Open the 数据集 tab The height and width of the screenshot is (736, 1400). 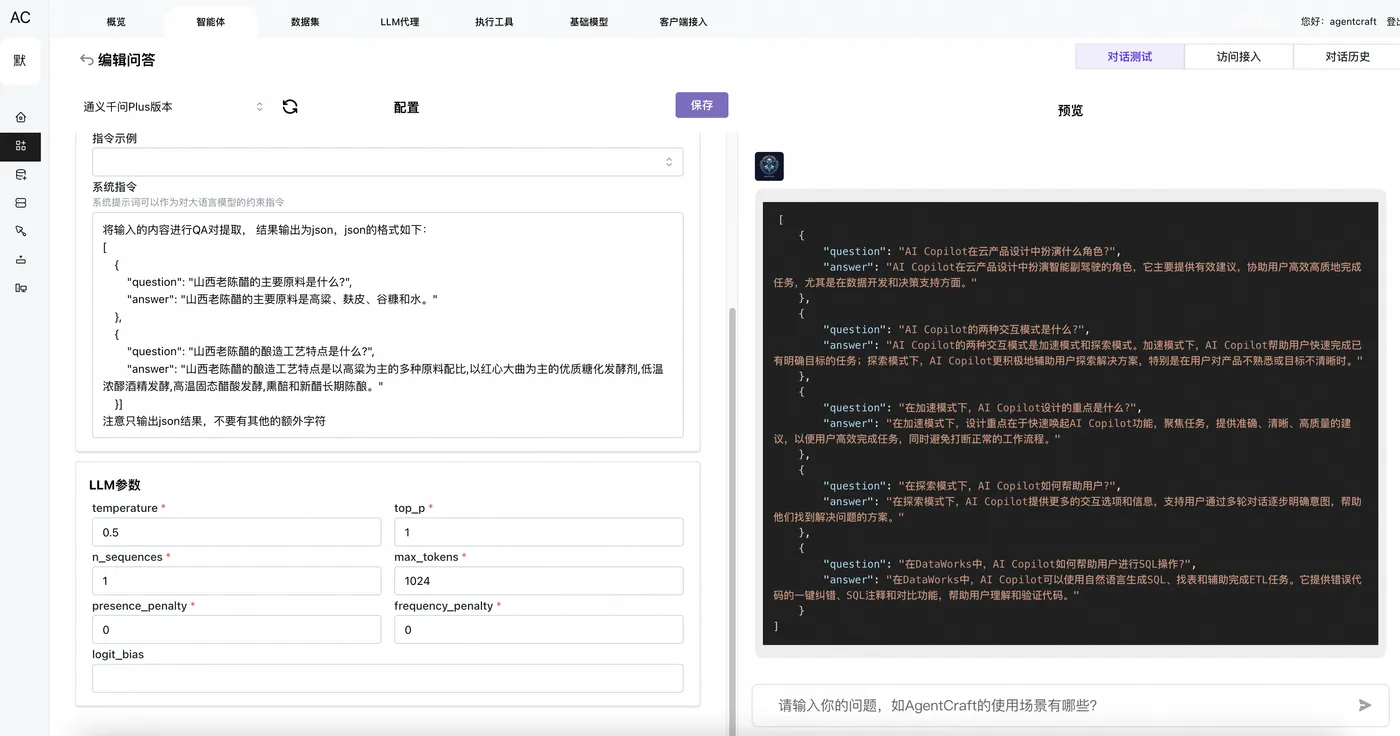305,22
